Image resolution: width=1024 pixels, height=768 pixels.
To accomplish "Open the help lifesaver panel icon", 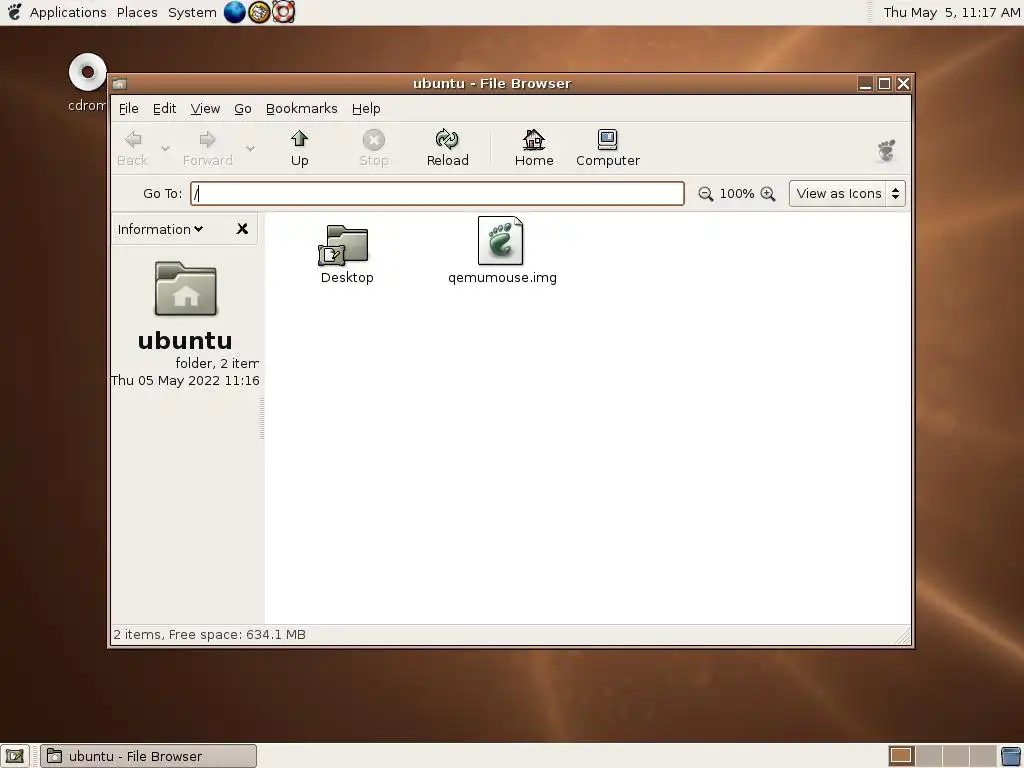I will [283, 12].
